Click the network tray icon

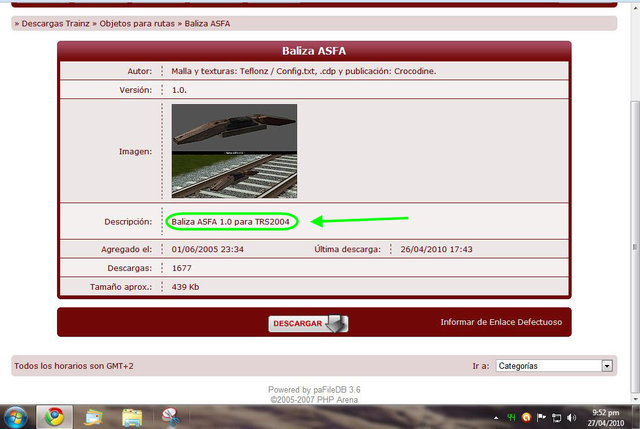click(x=556, y=416)
